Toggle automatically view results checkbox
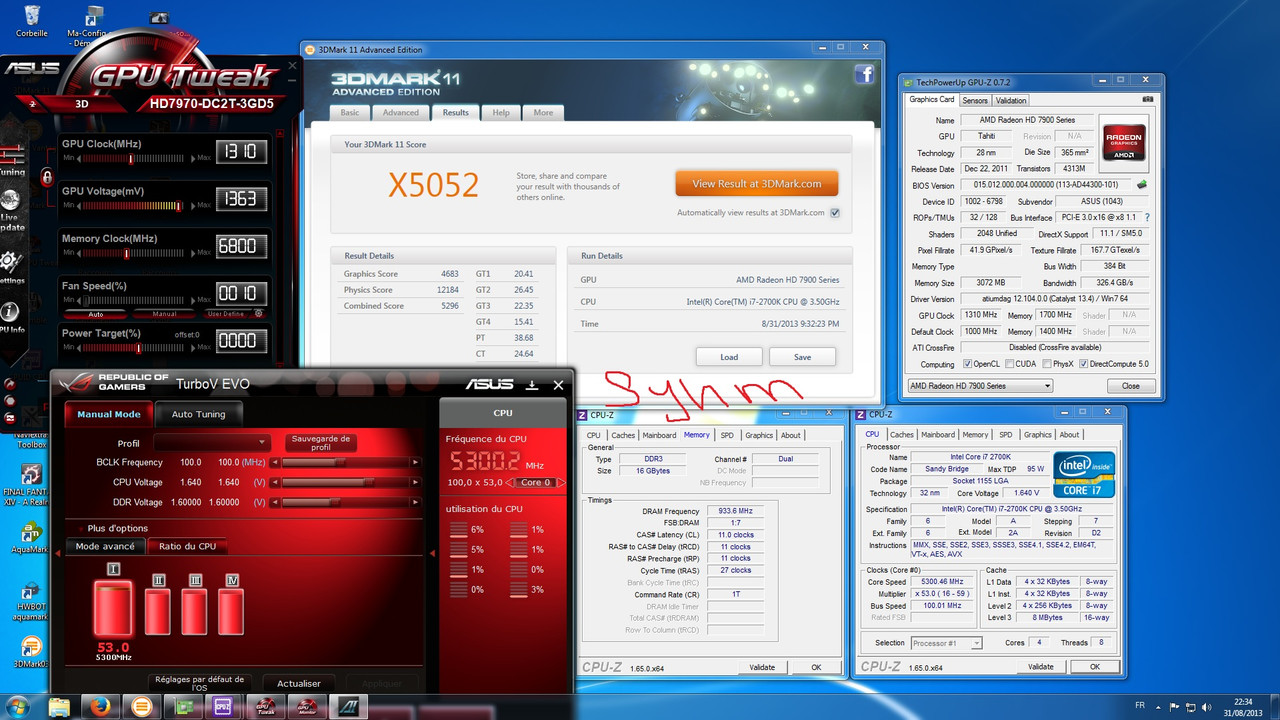Image resolution: width=1280 pixels, height=720 pixels. [834, 213]
